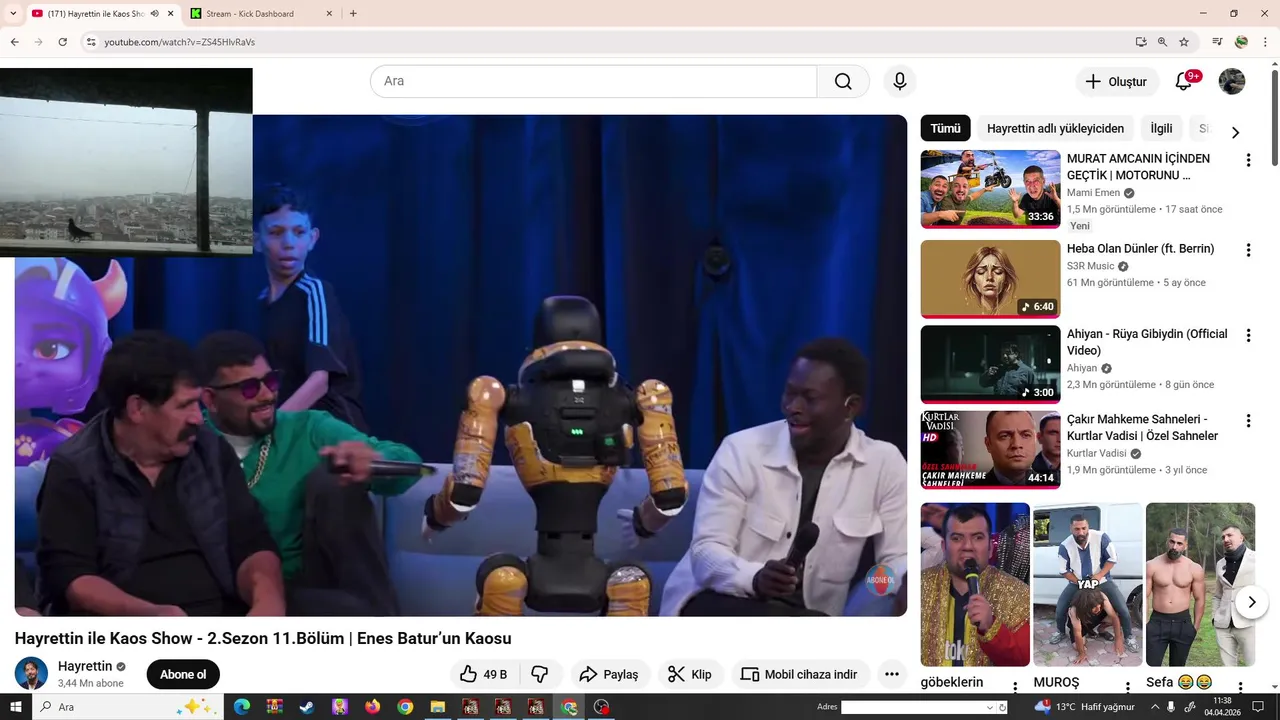Click the YouTube Ara search field
The height and width of the screenshot is (720, 1280).
click(594, 81)
